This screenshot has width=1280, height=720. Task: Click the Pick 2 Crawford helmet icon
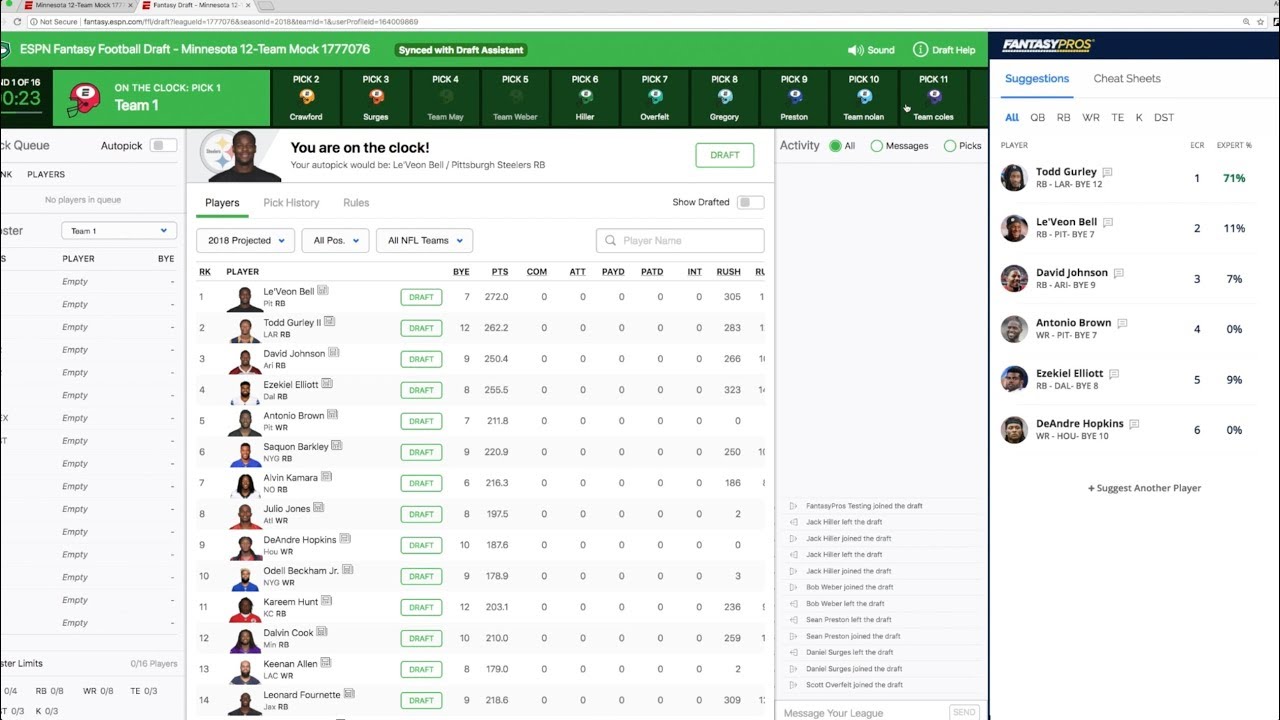click(x=306, y=97)
